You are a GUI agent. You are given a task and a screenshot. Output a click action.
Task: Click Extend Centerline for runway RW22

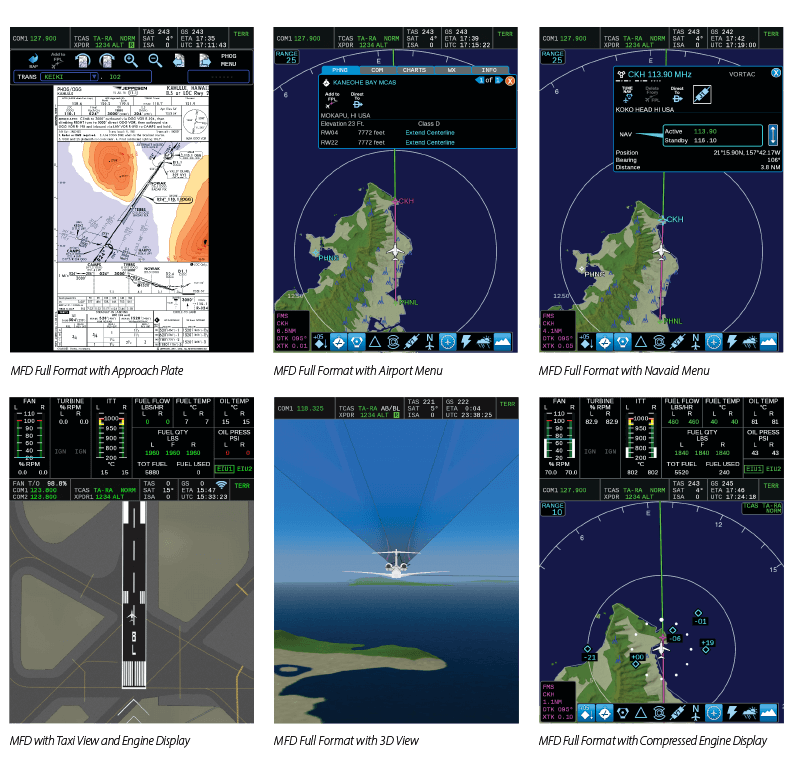tap(430, 143)
